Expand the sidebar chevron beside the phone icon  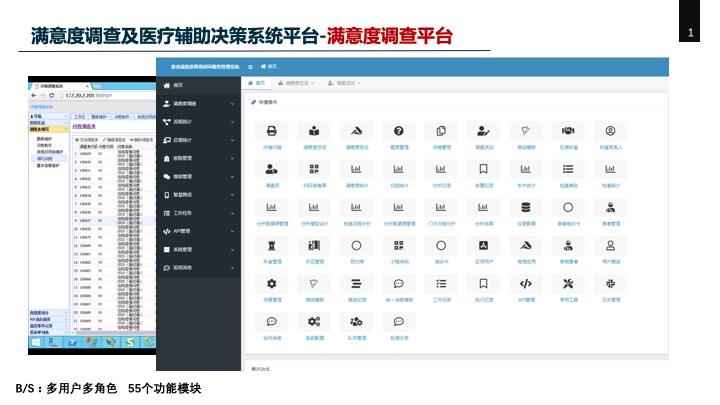tap(232, 195)
